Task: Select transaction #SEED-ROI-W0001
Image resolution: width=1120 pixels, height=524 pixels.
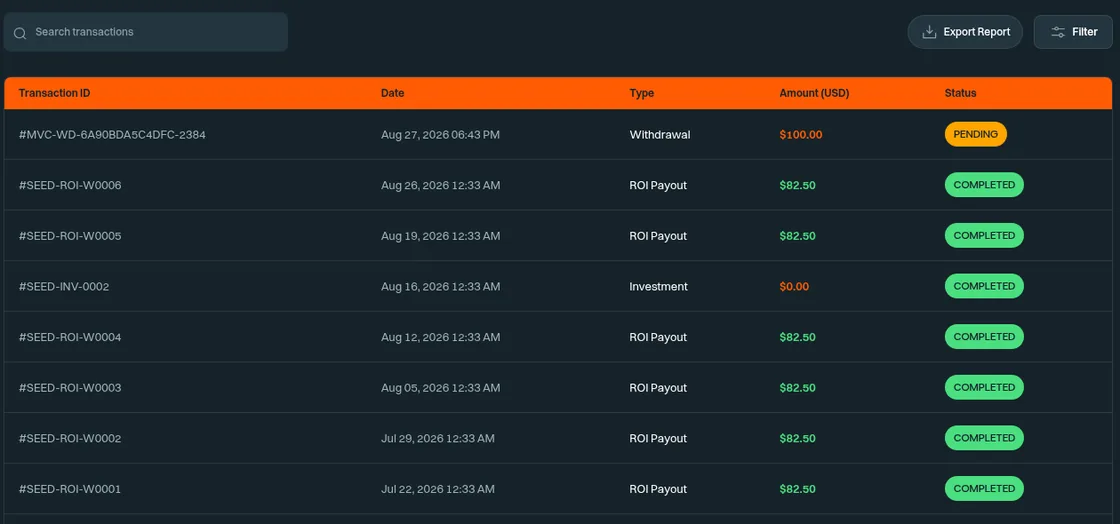Action: click(x=70, y=489)
